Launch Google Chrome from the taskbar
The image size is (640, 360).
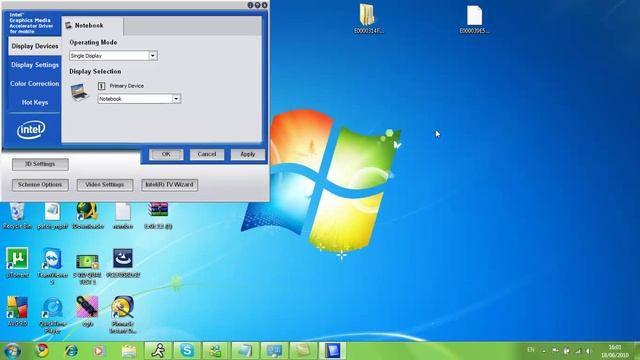tap(41, 351)
